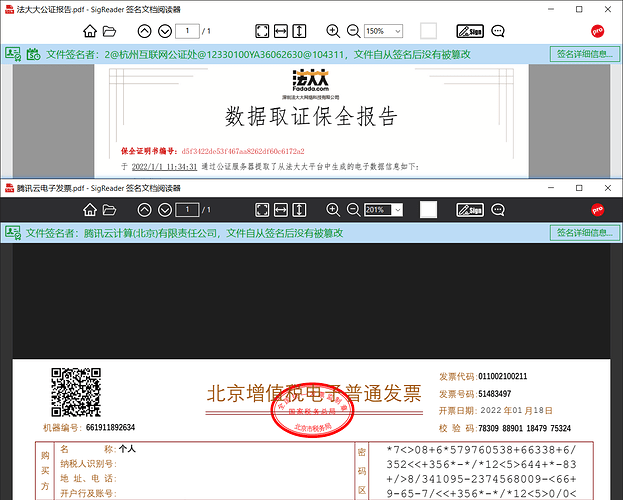Open comments chat icon in top window
The width and height of the screenshot is (623, 500).
pyautogui.click(x=498, y=31)
